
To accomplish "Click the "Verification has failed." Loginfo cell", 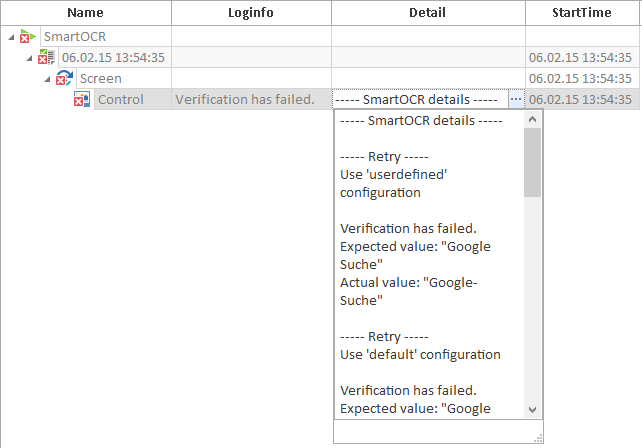I will point(245,99).
